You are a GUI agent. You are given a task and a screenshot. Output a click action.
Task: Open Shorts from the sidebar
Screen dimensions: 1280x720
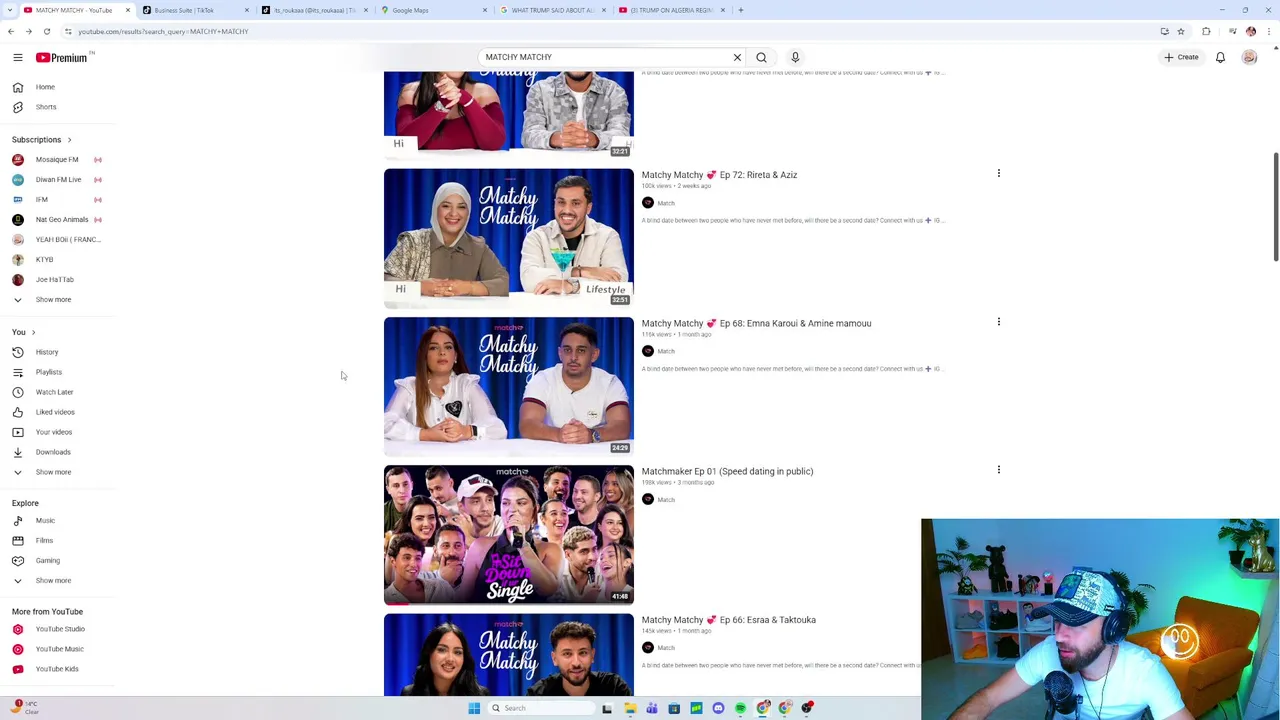pos(46,107)
